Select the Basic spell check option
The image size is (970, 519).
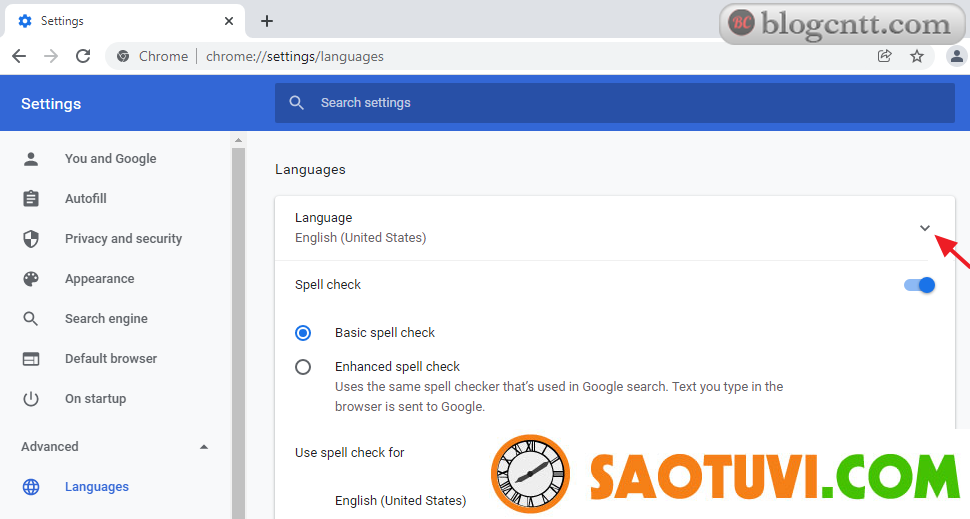click(303, 333)
